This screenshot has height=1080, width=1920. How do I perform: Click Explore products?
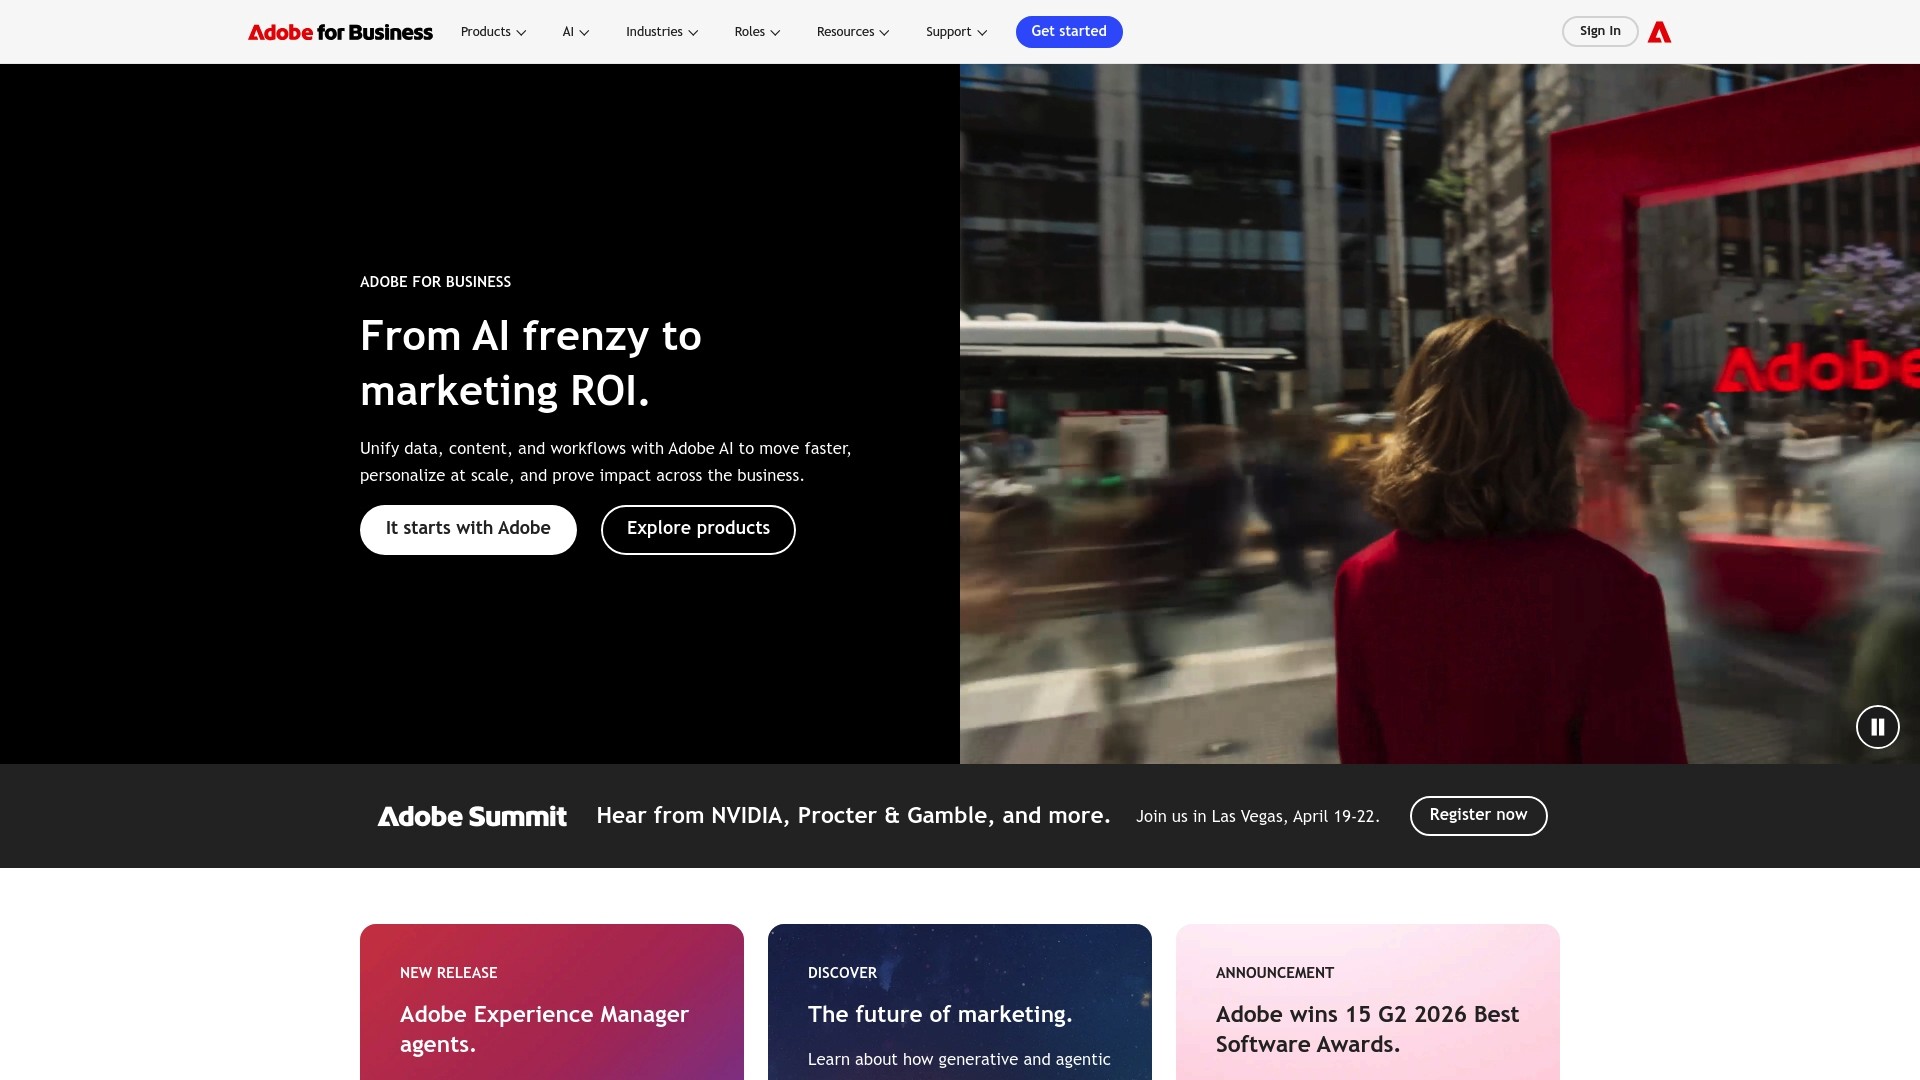pos(698,529)
